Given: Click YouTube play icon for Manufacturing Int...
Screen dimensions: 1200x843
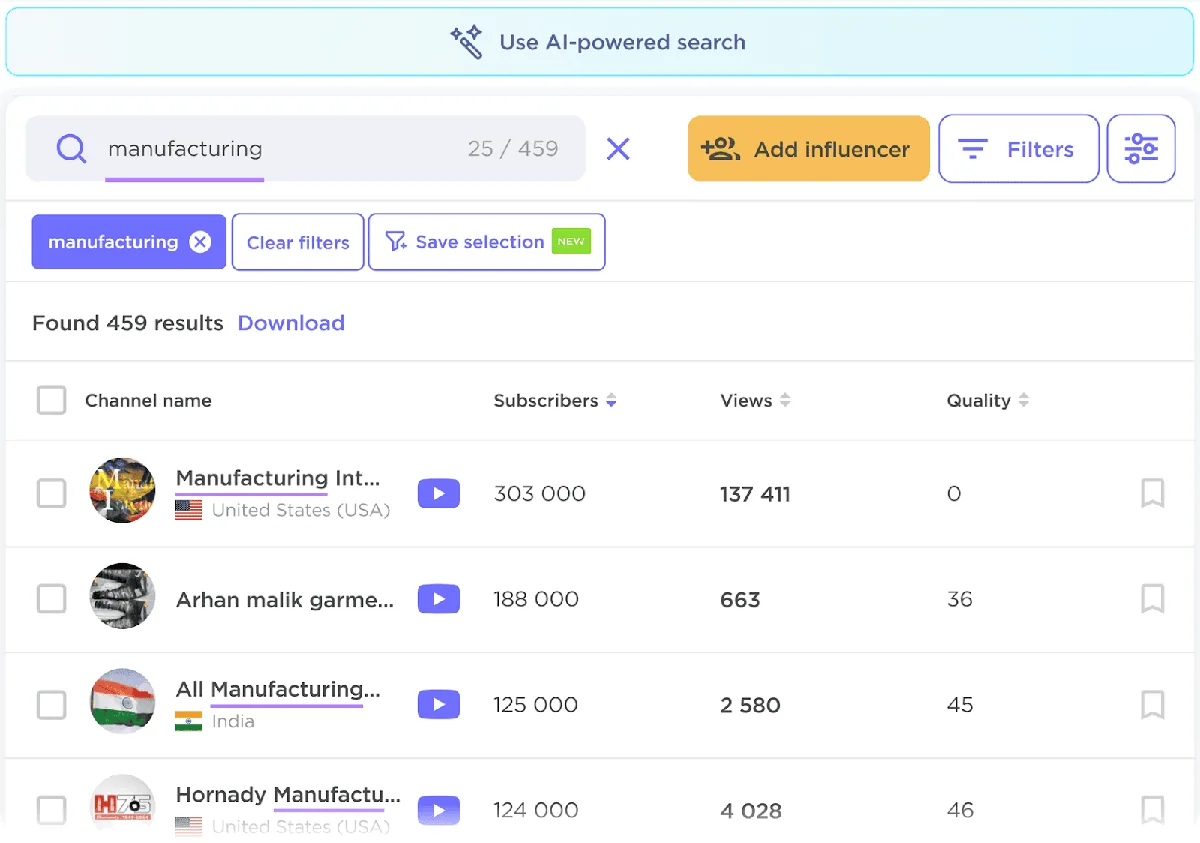Looking at the screenshot, I should (x=439, y=494).
